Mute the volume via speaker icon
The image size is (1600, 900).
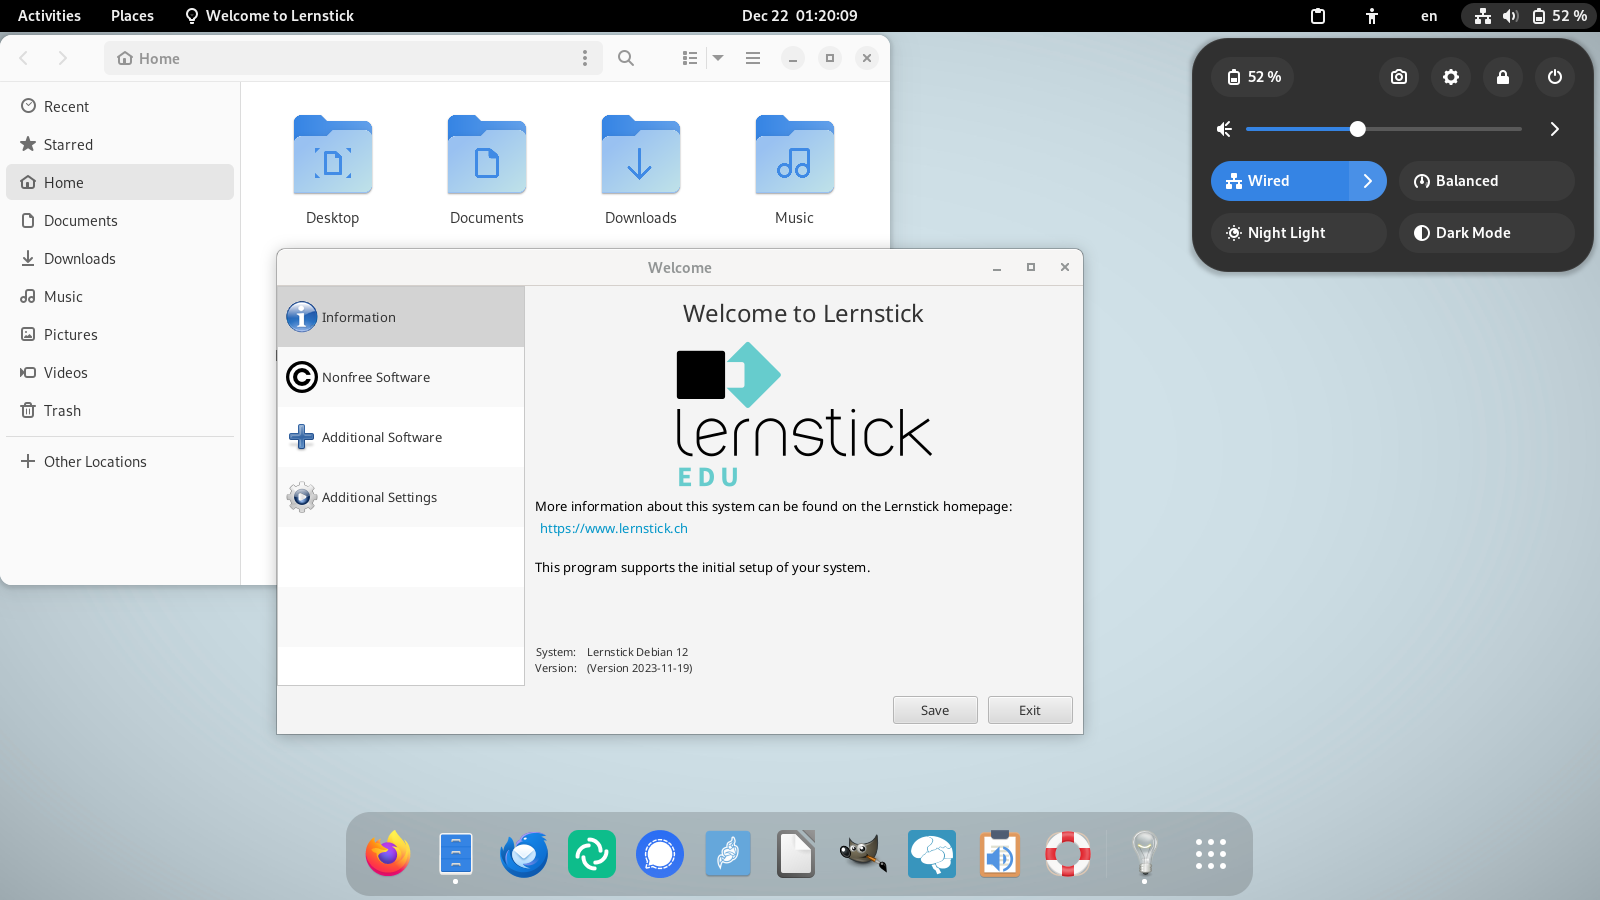[1224, 129]
